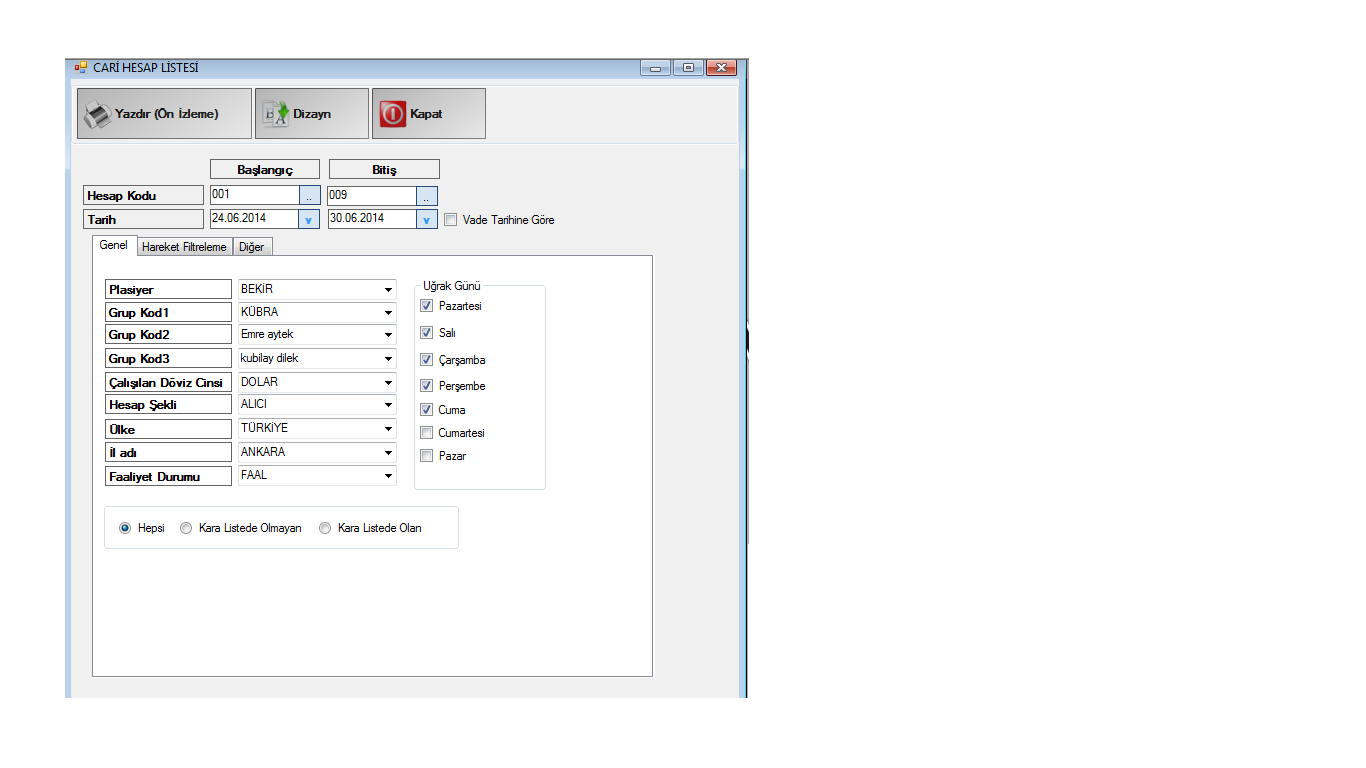The width and height of the screenshot is (1366, 768).
Task: Click the Çalışılan Döviz Cinsi label
Action: pos(168,383)
